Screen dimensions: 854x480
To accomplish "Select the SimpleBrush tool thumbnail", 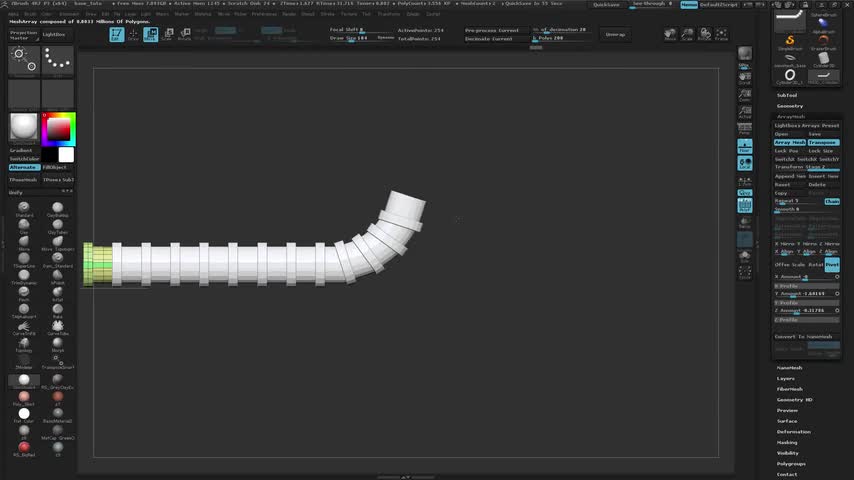I will tap(790, 42).
